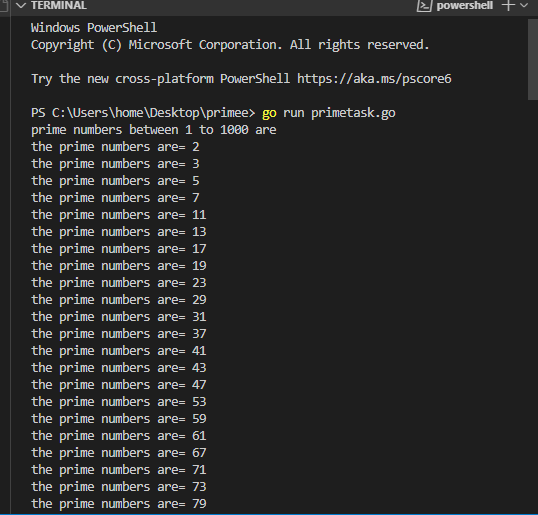Screen dimensions: 538x515
Task: Click output line 'the prime numbers are= 7'
Action: 115,198
